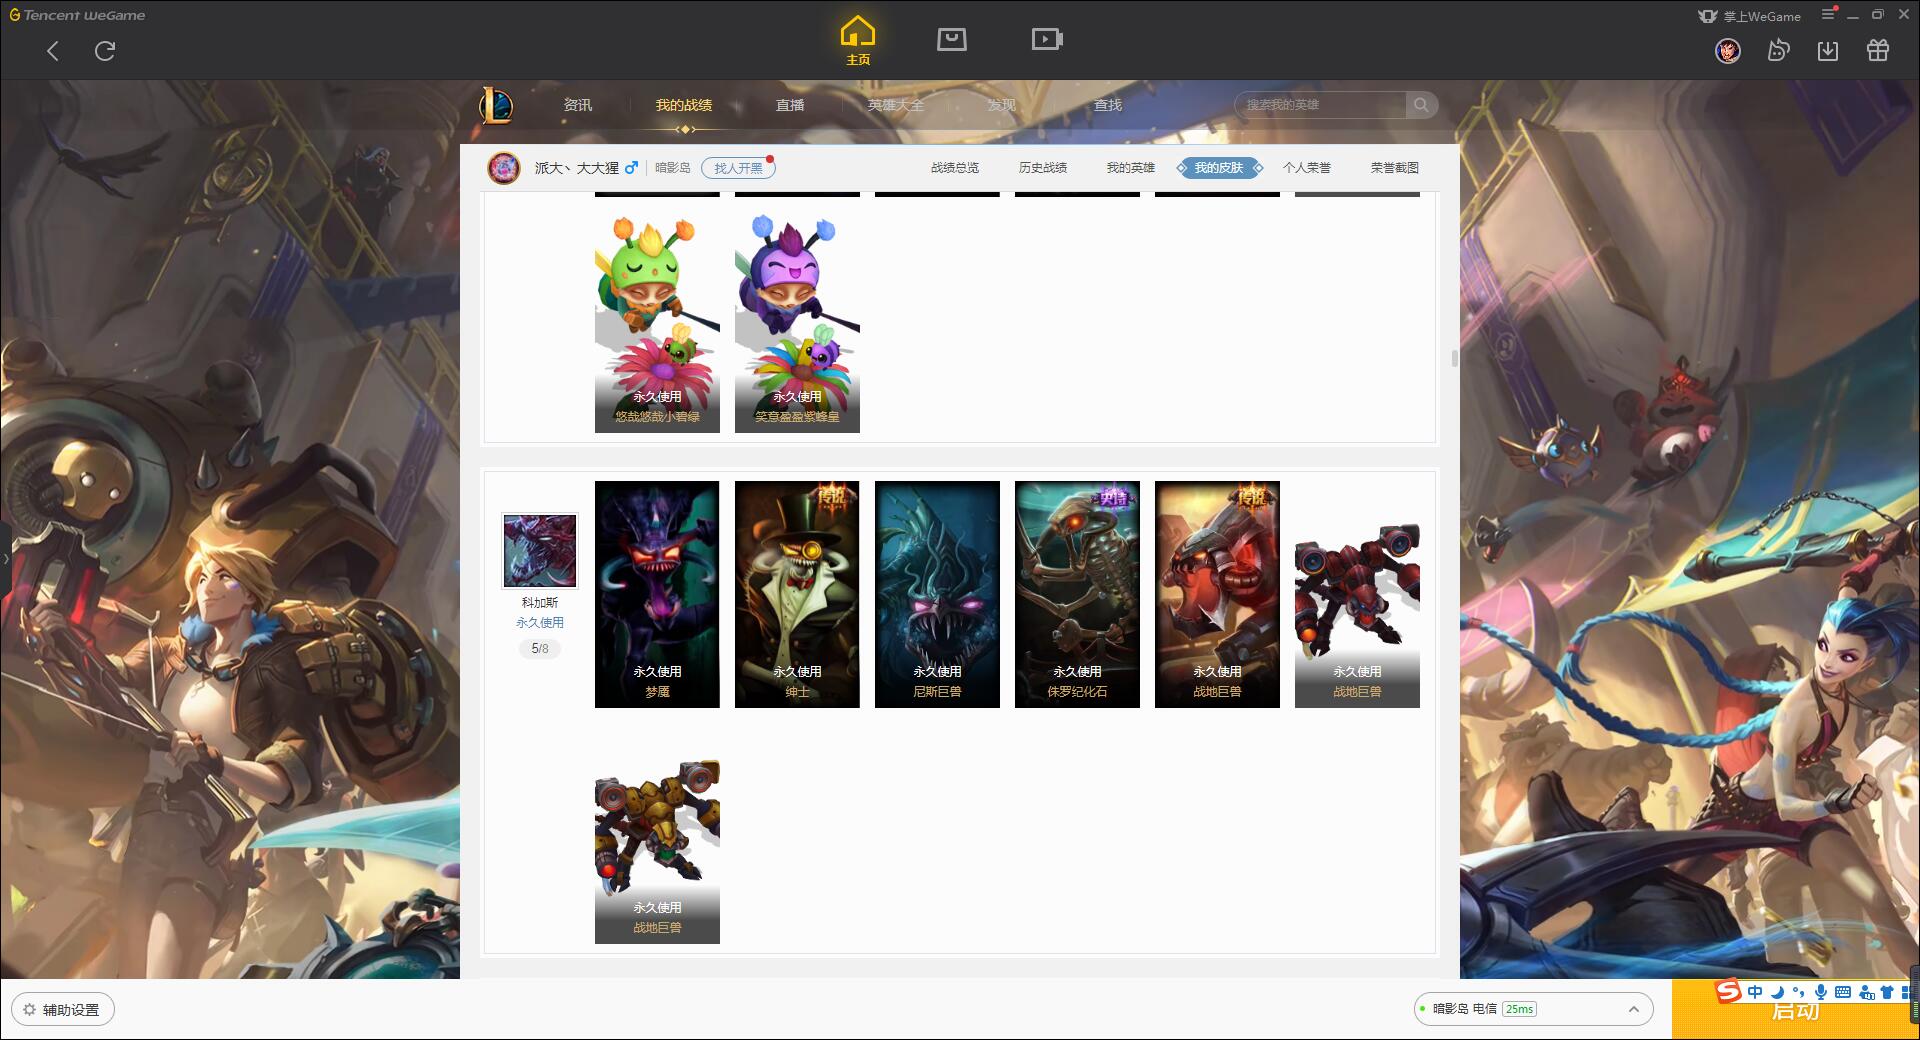Select the 尼斯巨兽 skin card
Image resolution: width=1920 pixels, height=1040 pixels.
coord(937,594)
